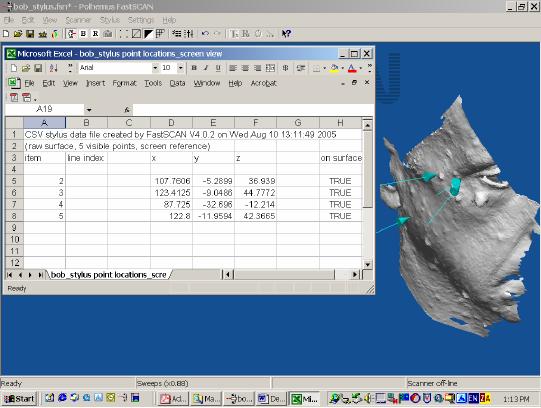
Task: Click the EN language indicator in system tray
Action: [x=473, y=398]
